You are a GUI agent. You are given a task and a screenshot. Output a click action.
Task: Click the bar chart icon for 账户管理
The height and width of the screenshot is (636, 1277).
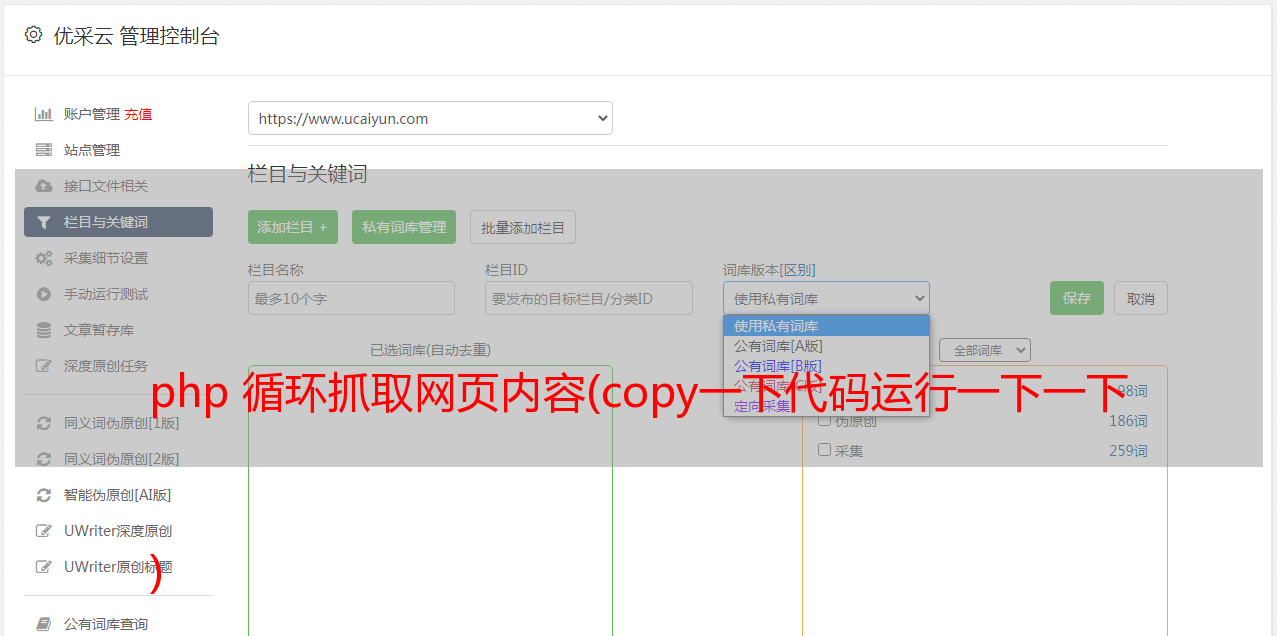coord(44,114)
